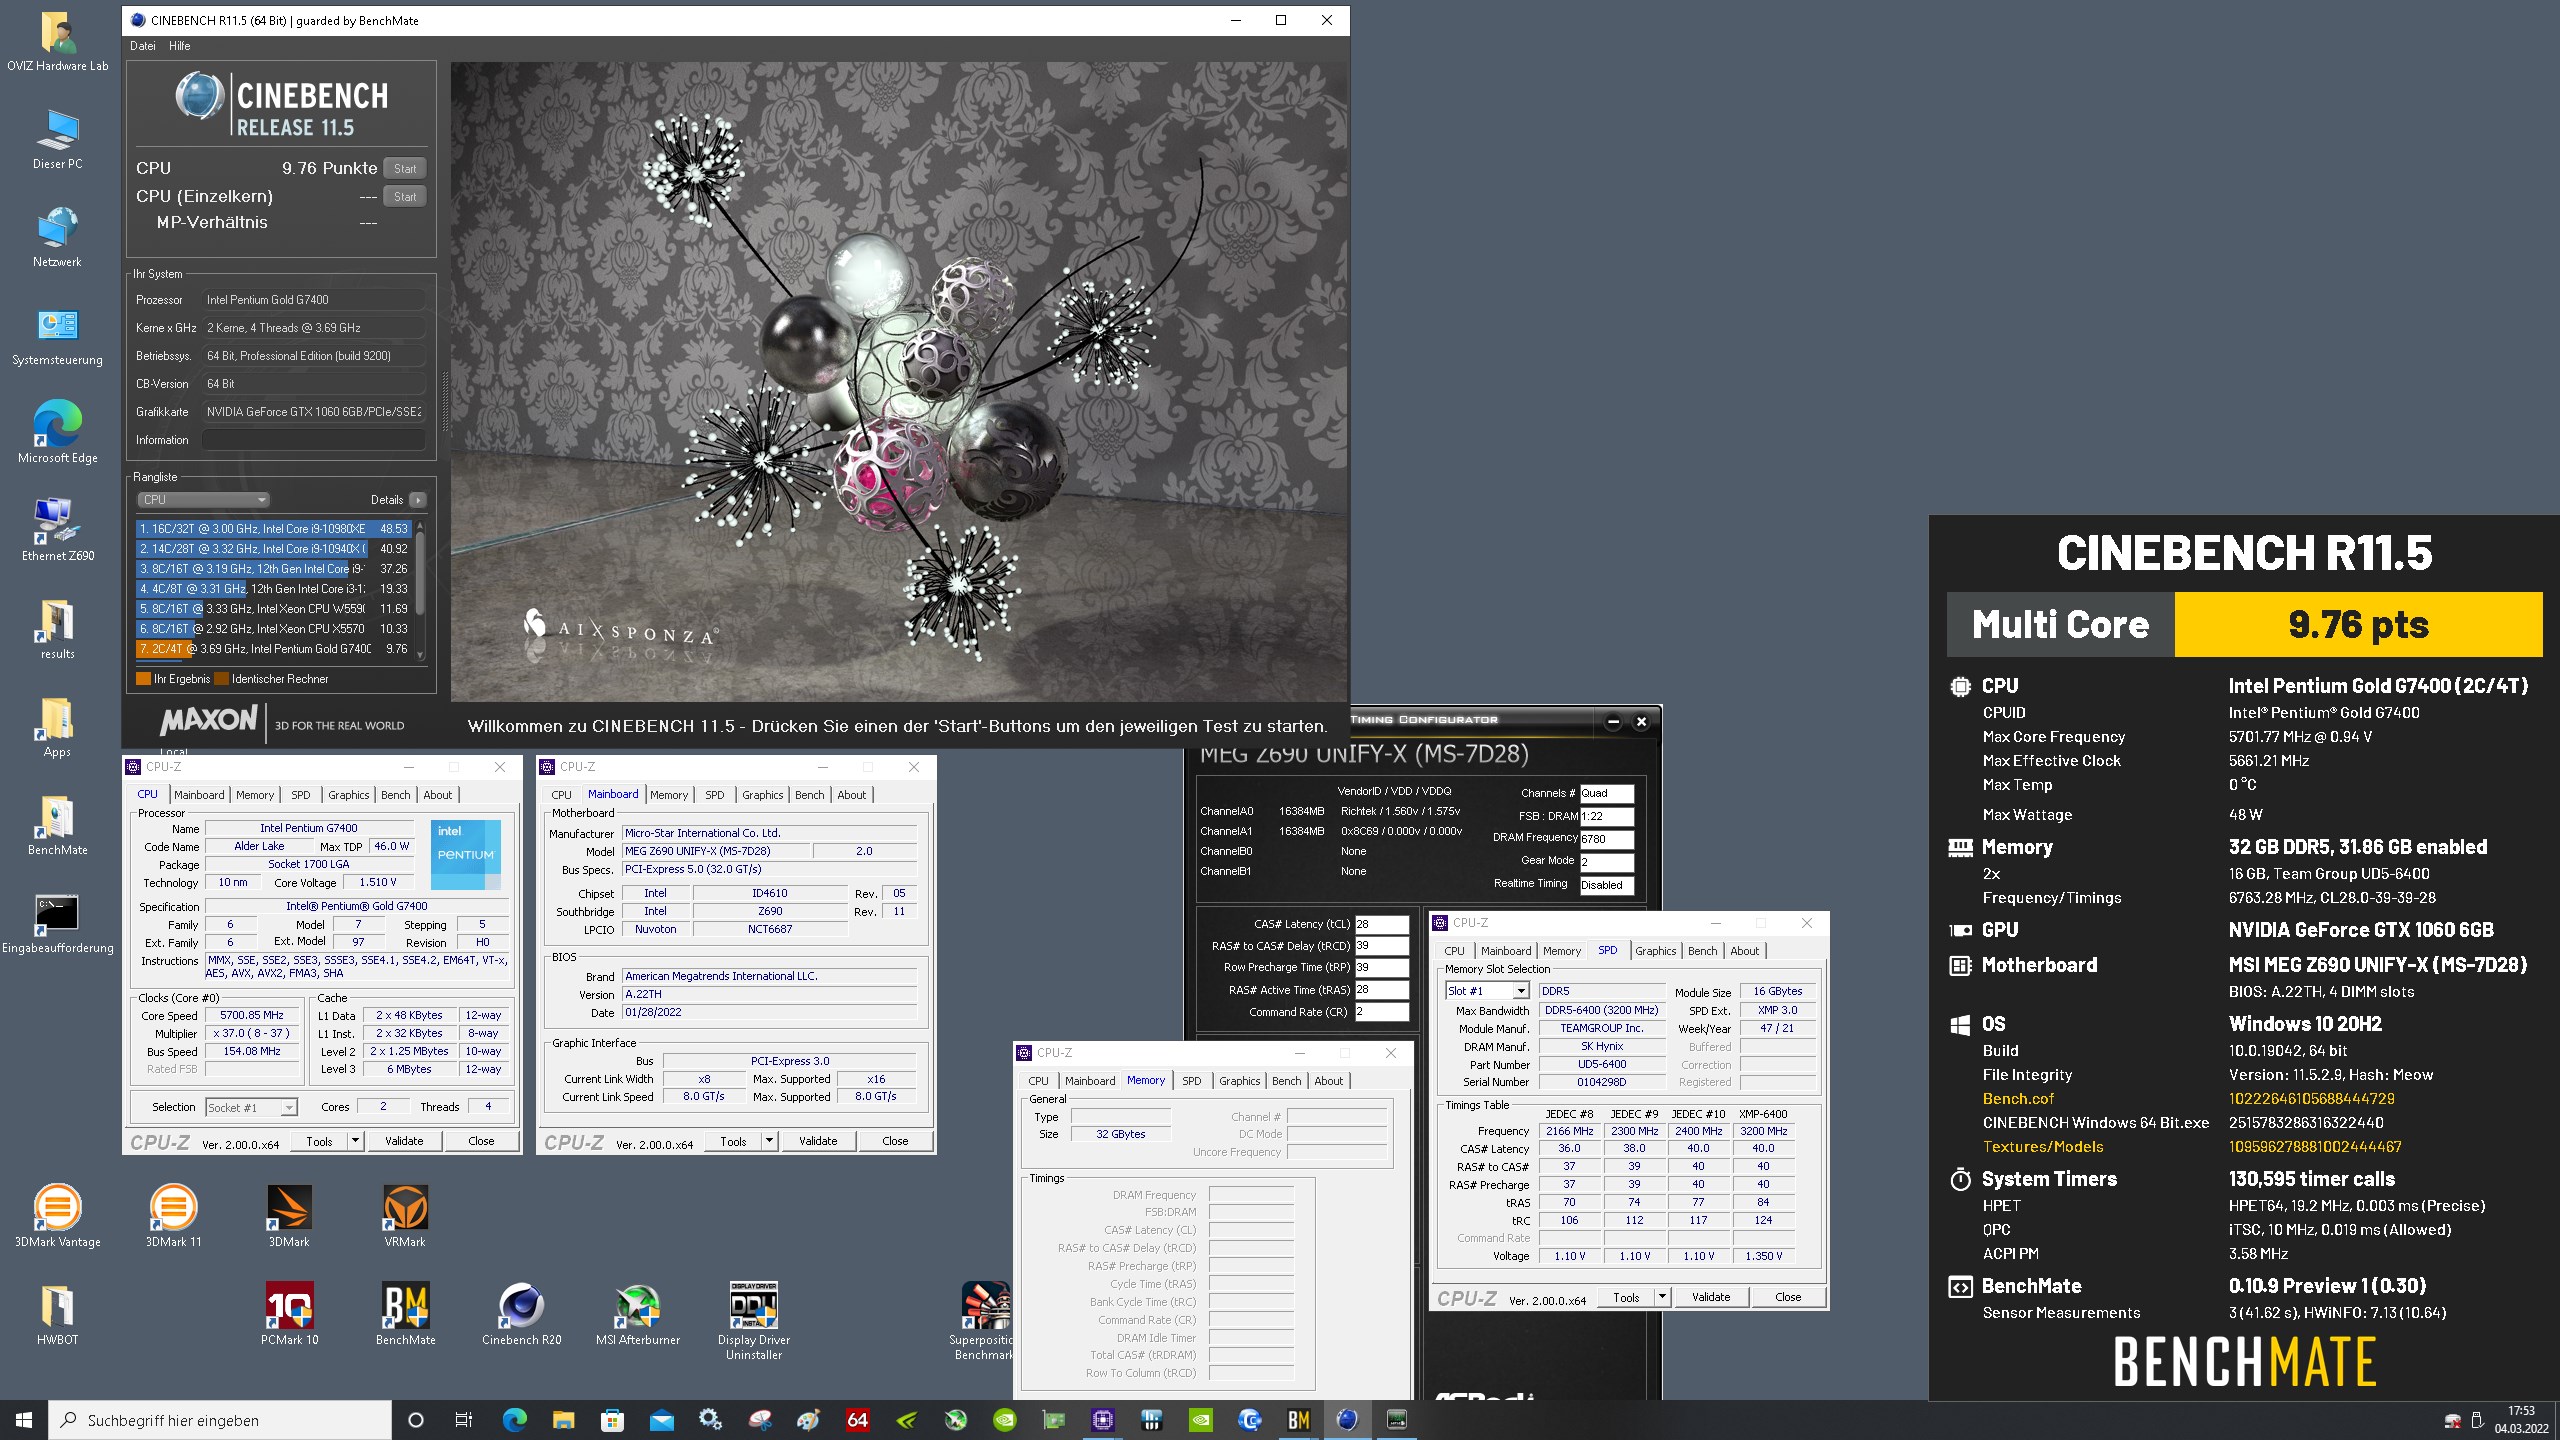
Task: Click Validate in the CPU-Z CPU window
Action: (x=404, y=1141)
